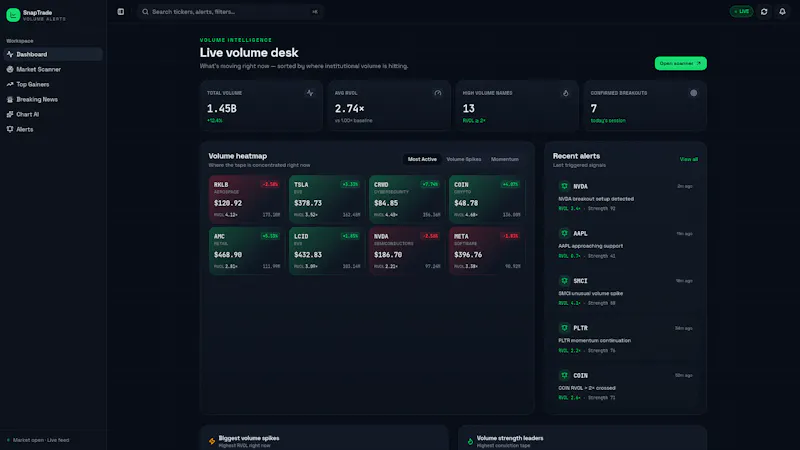Click the Alerts sidebar icon
Screen dimensions: 800x450
10,130
